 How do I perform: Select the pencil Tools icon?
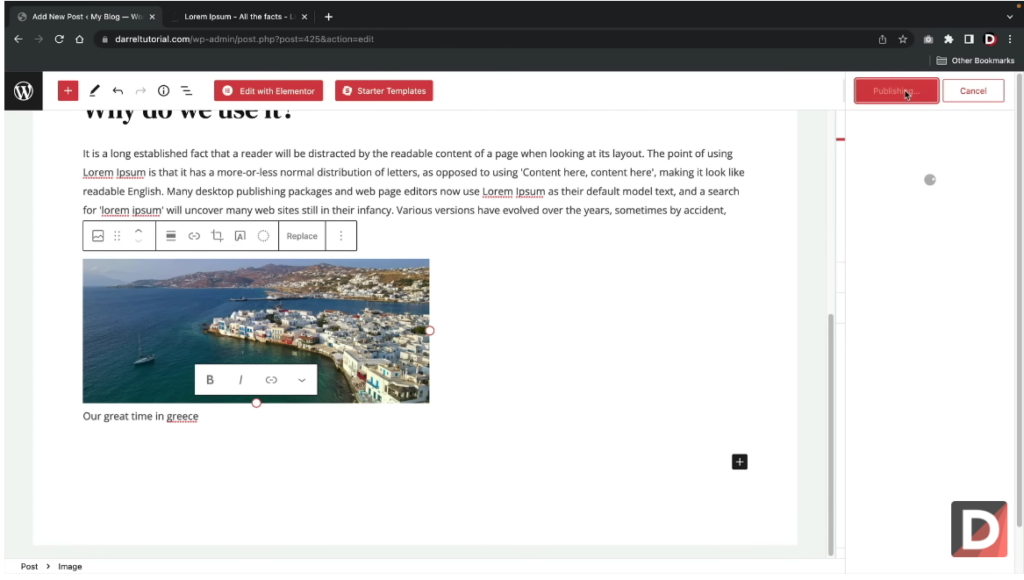coord(94,91)
